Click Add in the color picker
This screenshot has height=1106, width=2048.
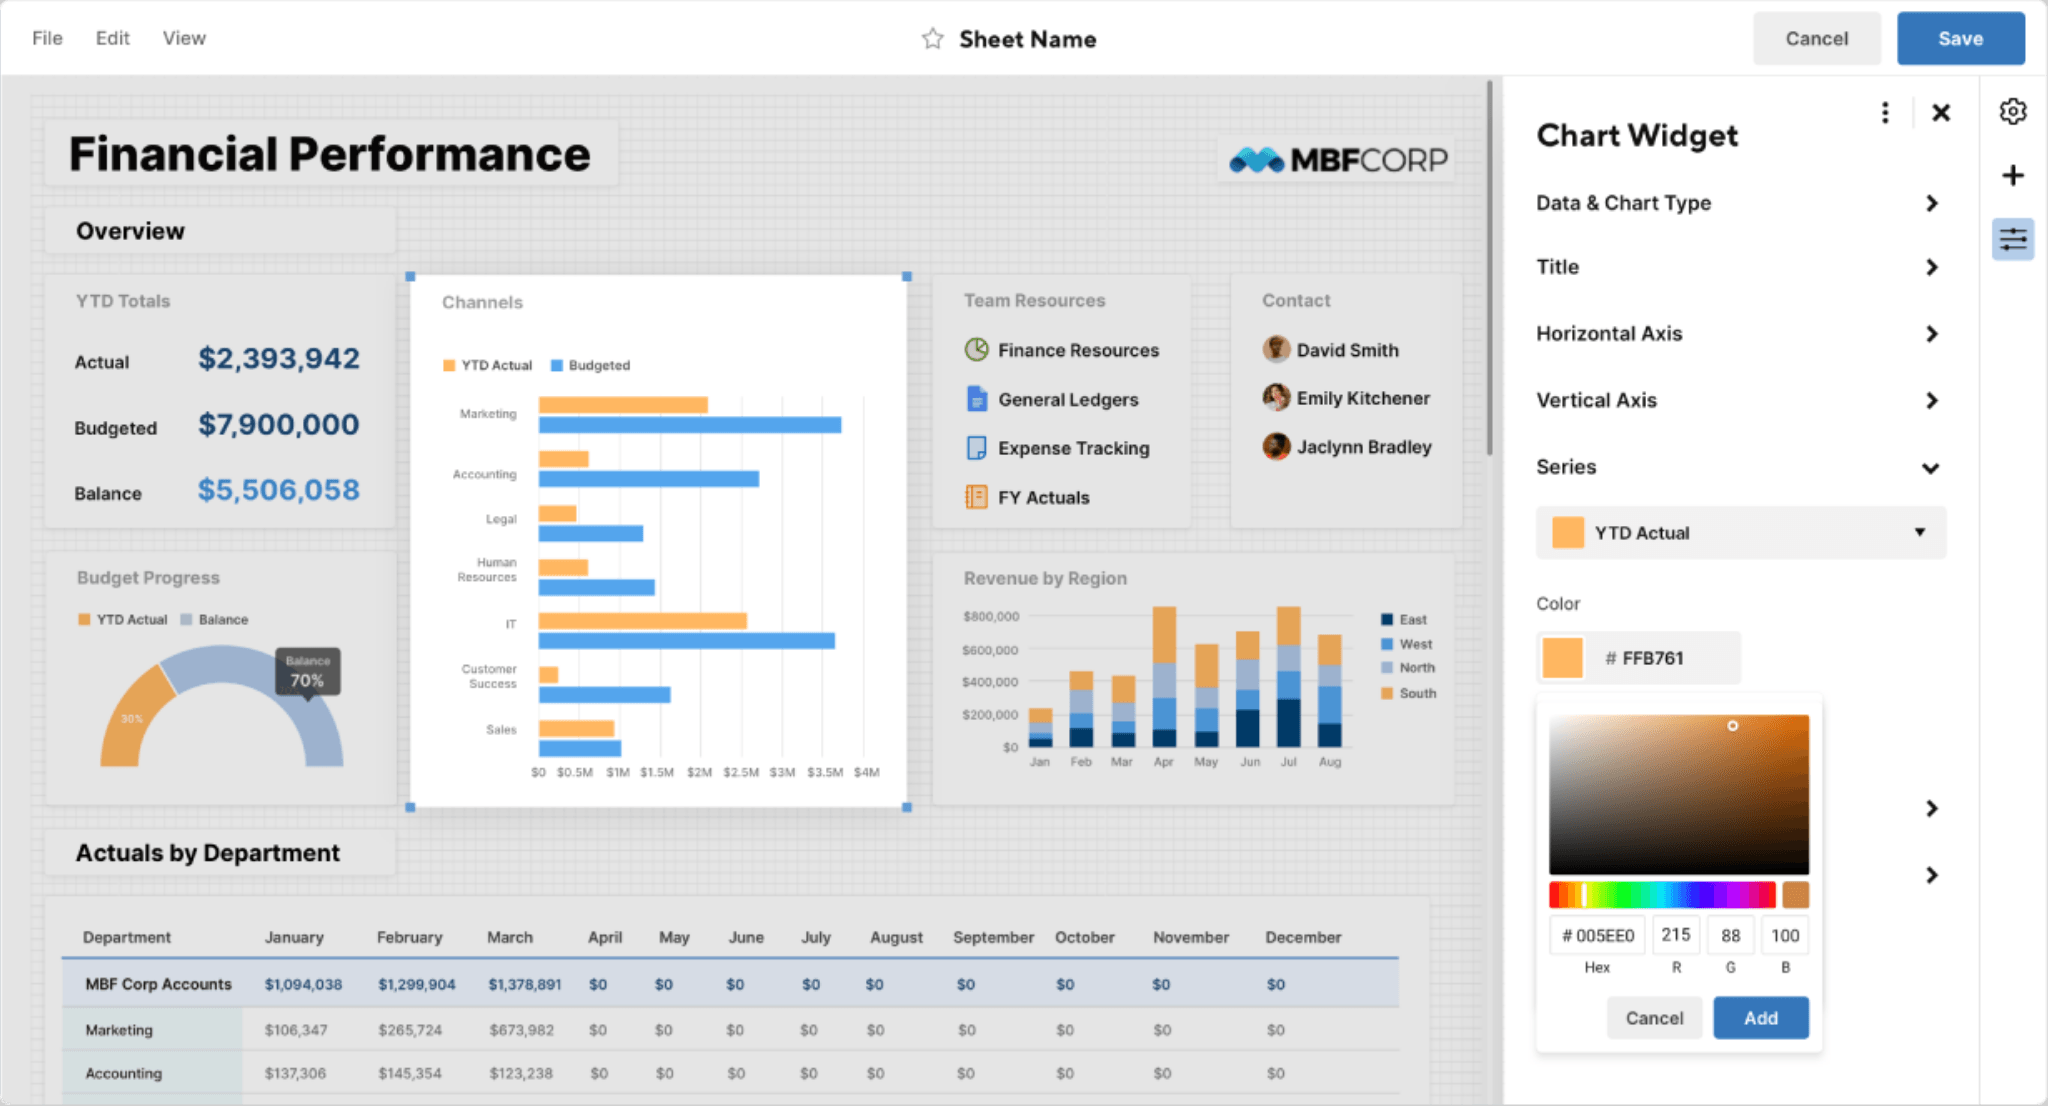(x=1760, y=1018)
